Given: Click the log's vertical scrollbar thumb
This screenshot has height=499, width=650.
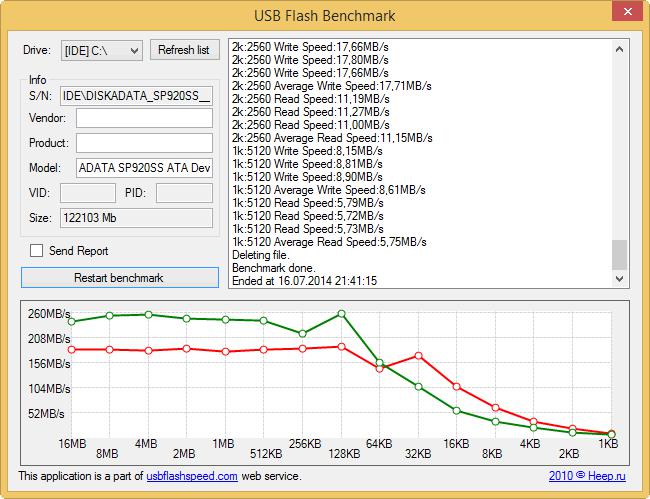Looking at the screenshot, I should pos(620,255).
